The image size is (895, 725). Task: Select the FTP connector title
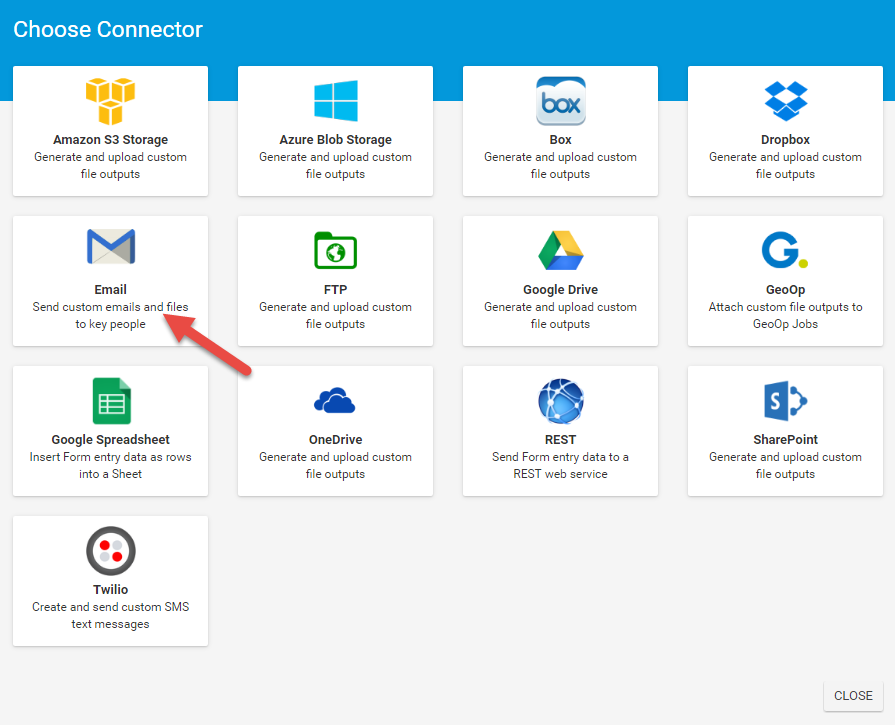pyautogui.click(x=336, y=290)
